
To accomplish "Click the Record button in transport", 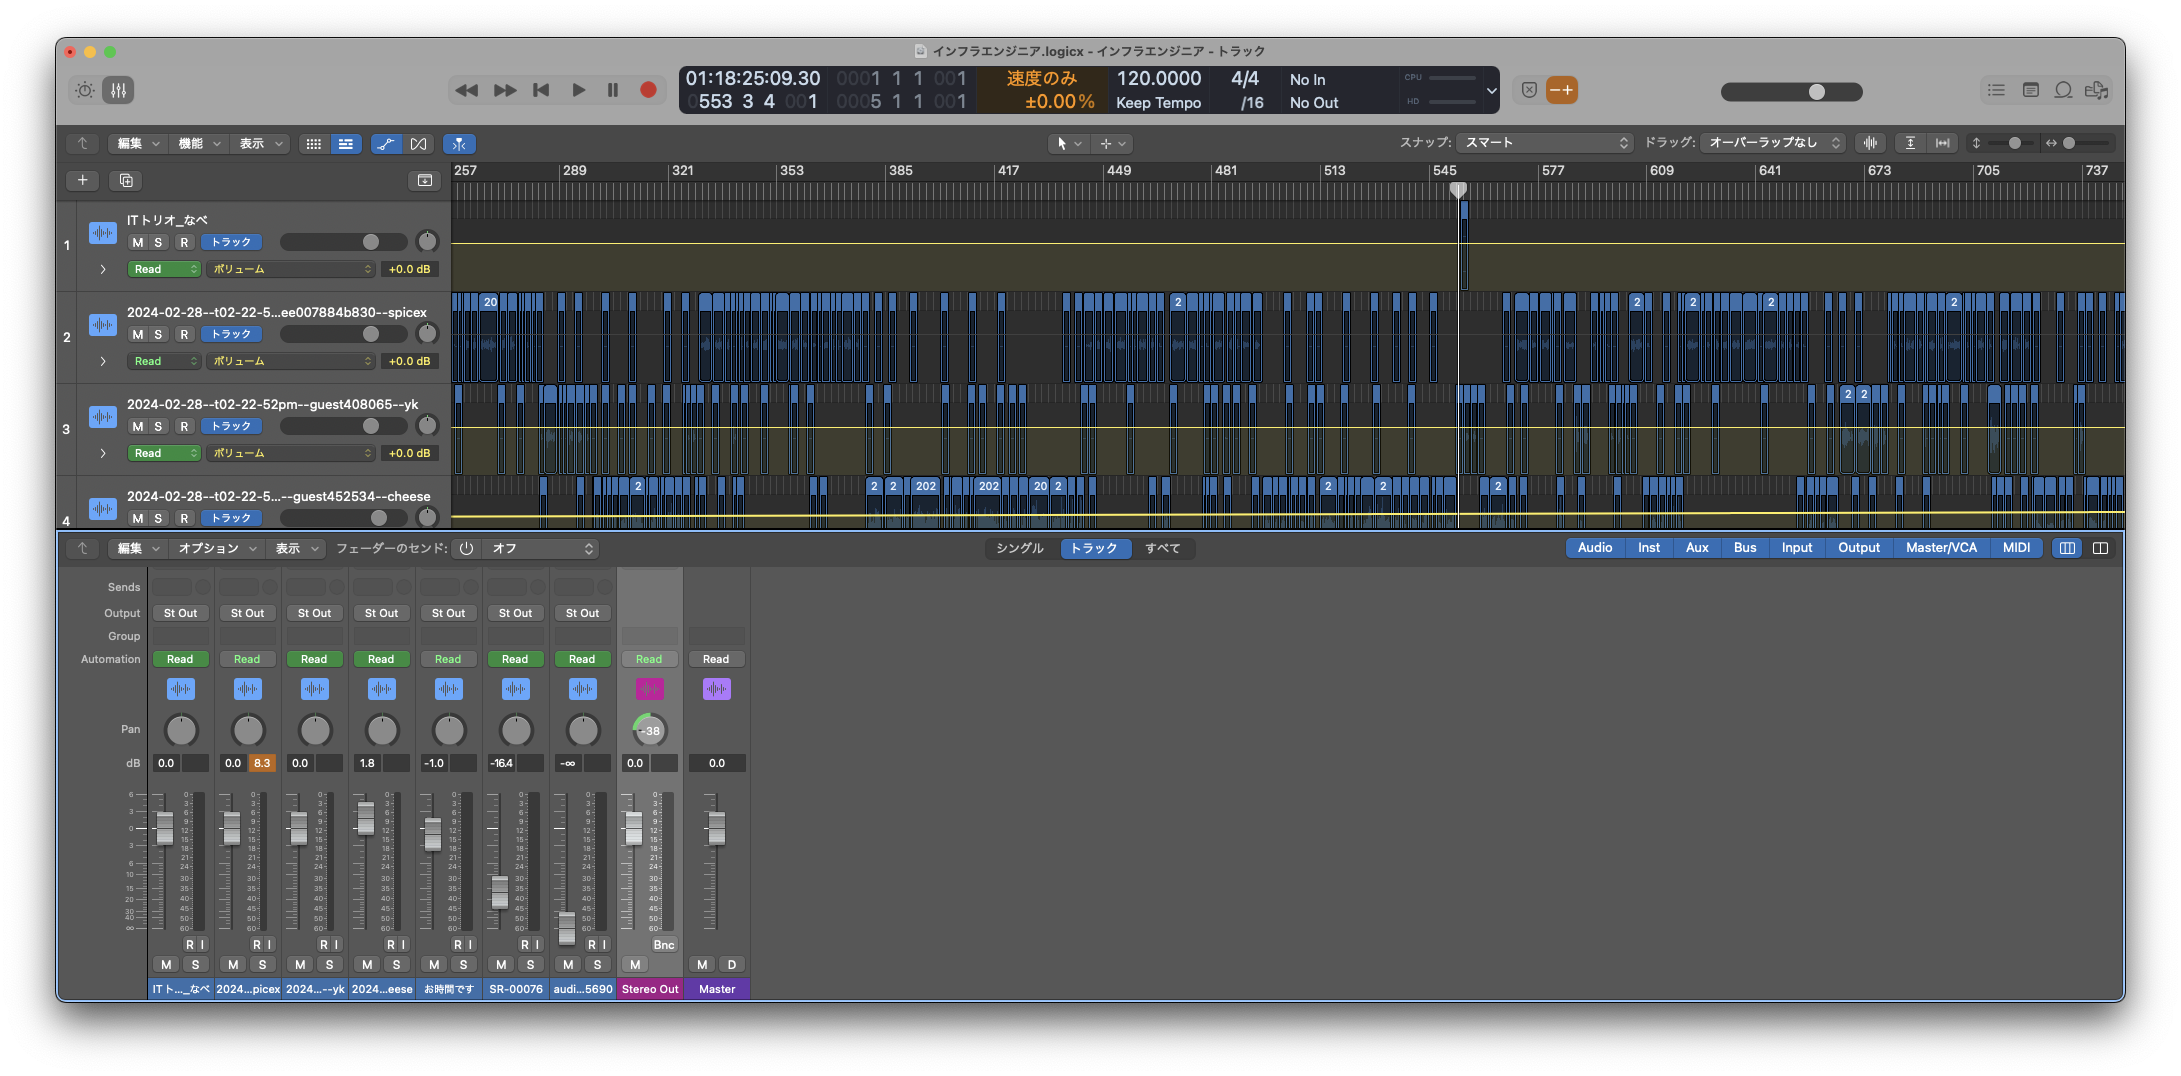I will click(x=648, y=90).
